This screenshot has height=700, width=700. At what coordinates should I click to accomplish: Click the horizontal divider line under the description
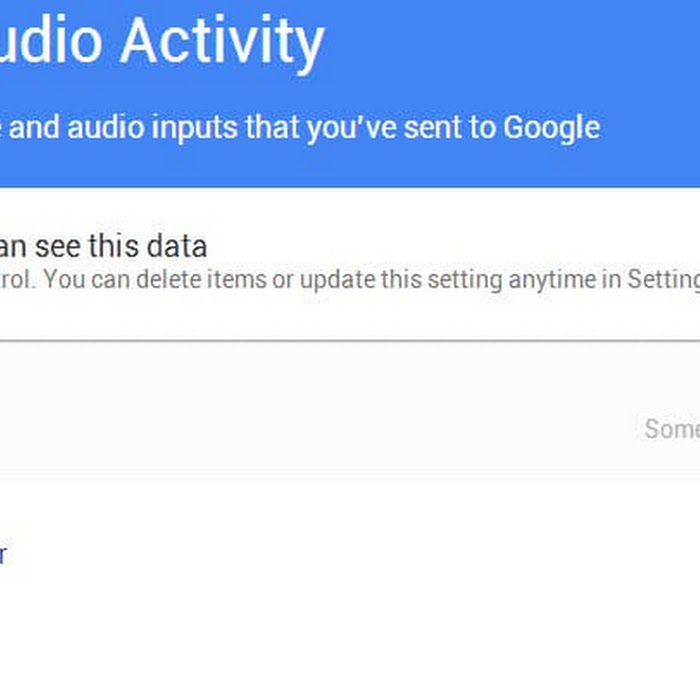pos(350,341)
